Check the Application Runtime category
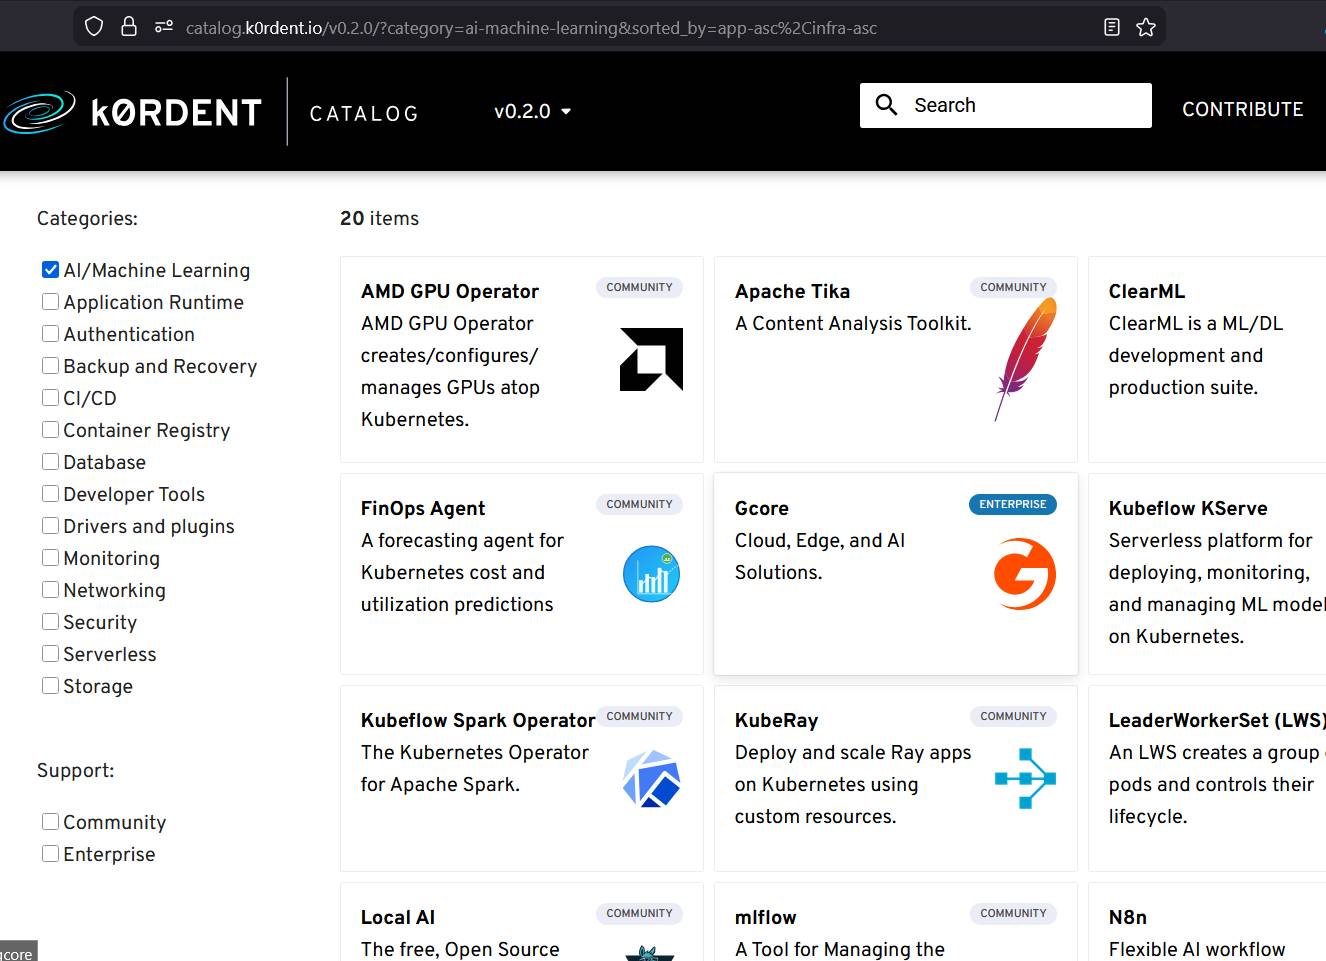Image resolution: width=1326 pixels, height=961 pixels. [50, 301]
